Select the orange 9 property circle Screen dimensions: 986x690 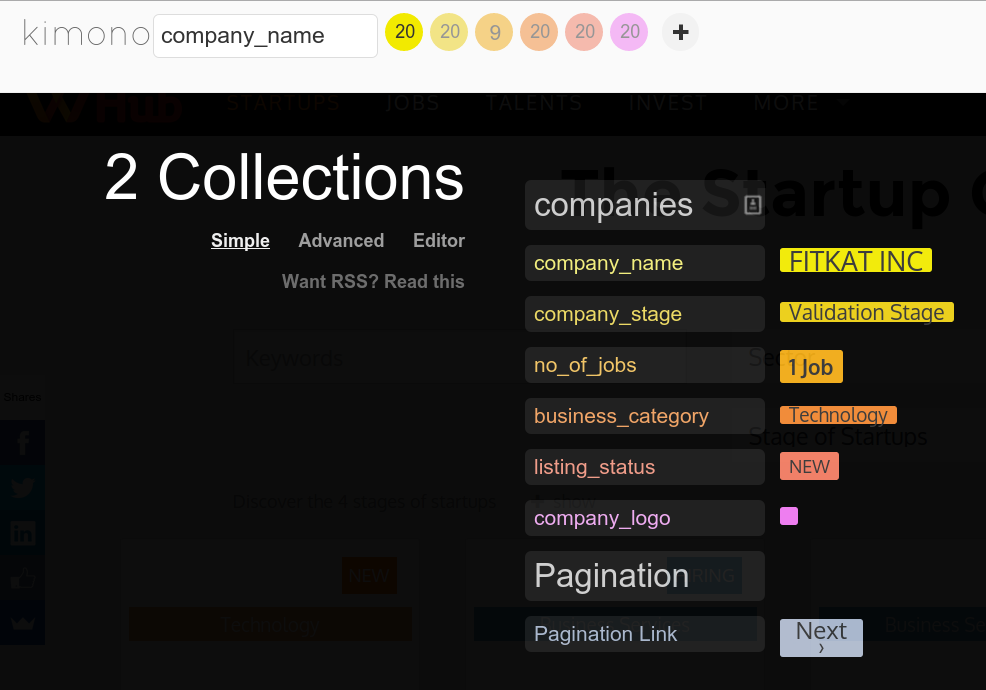pyautogui.click(x=494, y=32)
